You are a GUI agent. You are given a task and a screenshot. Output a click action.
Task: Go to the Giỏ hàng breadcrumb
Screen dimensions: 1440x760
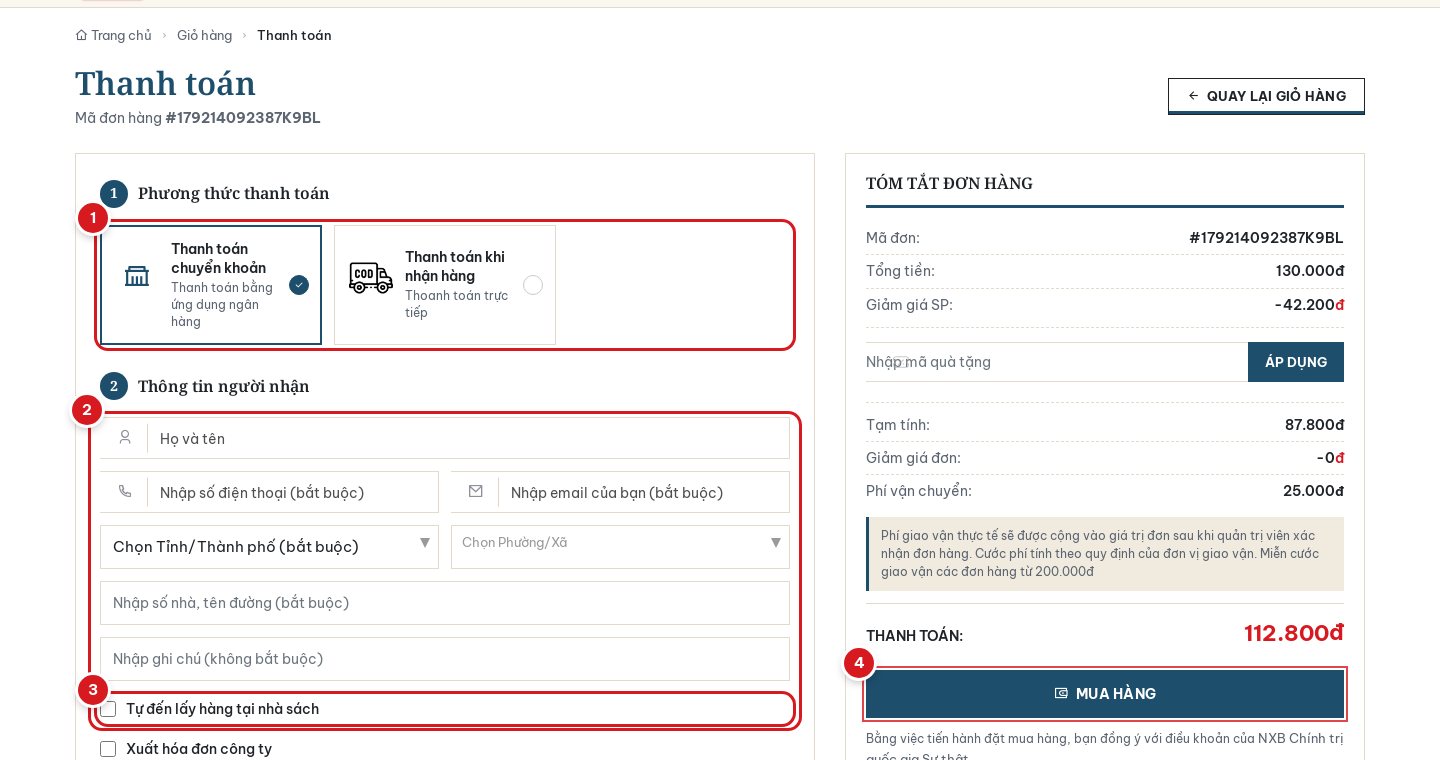204,35
